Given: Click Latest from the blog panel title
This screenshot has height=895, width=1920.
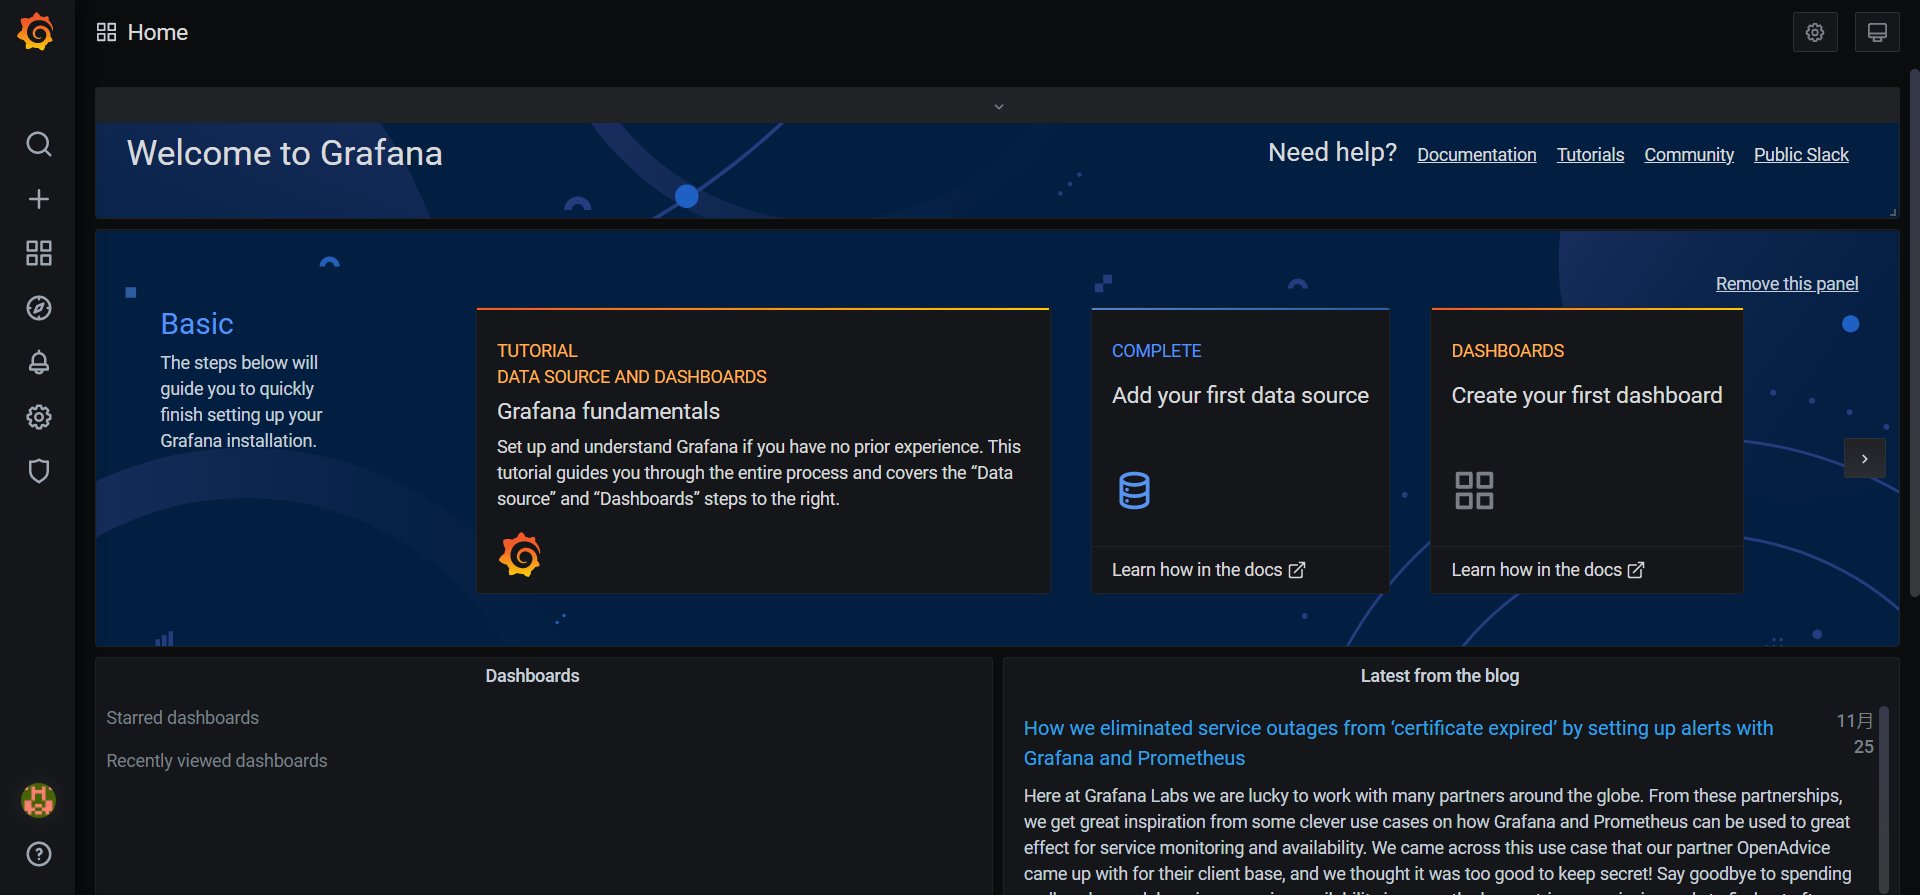Looking at the screenshot, I should pyautogui.click(x=1439, y=676).
